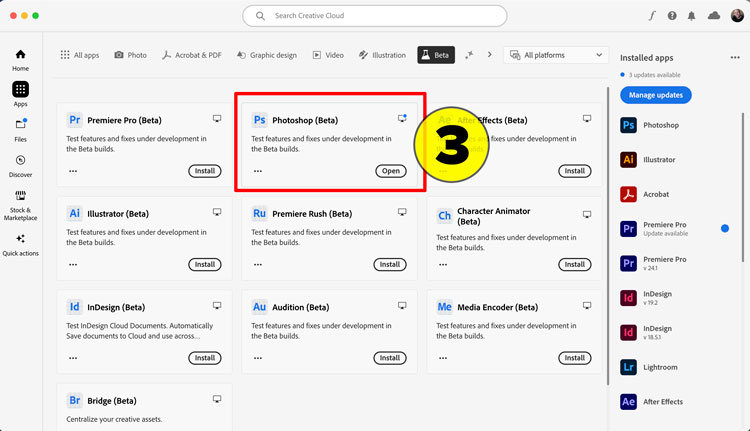This screenshot has height=431, width=750.
Task: Open more options for Premiere Pro (Beta)
Action: (x=73, y=171)
